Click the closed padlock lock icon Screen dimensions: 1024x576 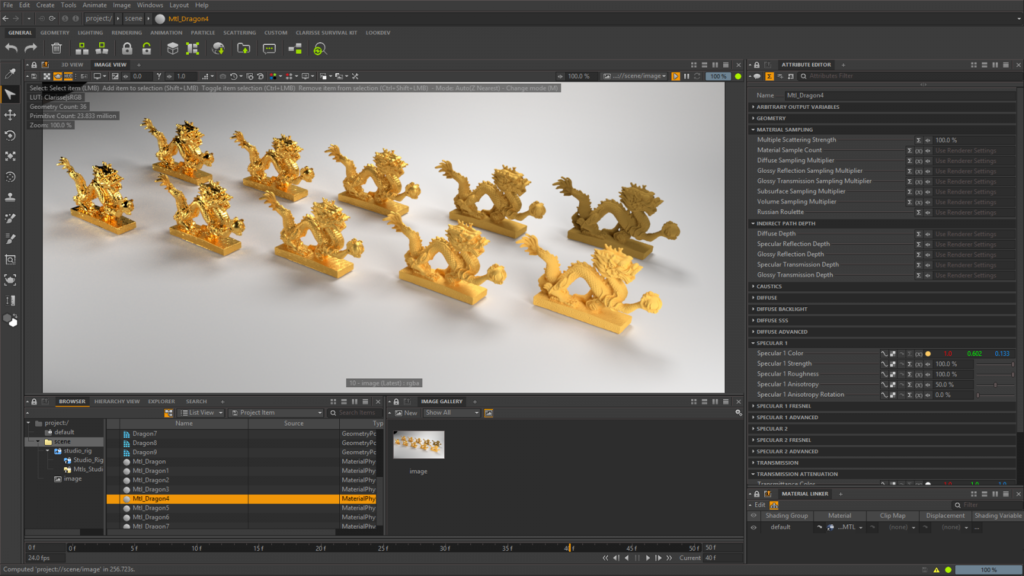pos(127,48)
